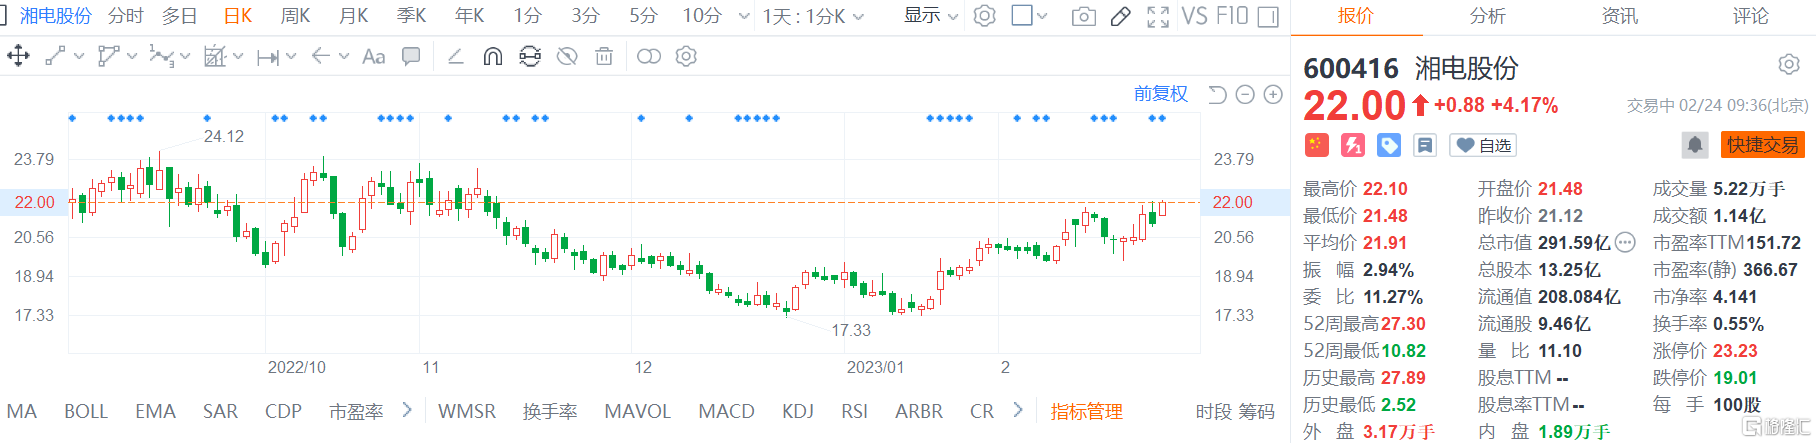Open 快捷交易 quick trade
1817x443 pixels.
click(x=1762, y=145)
